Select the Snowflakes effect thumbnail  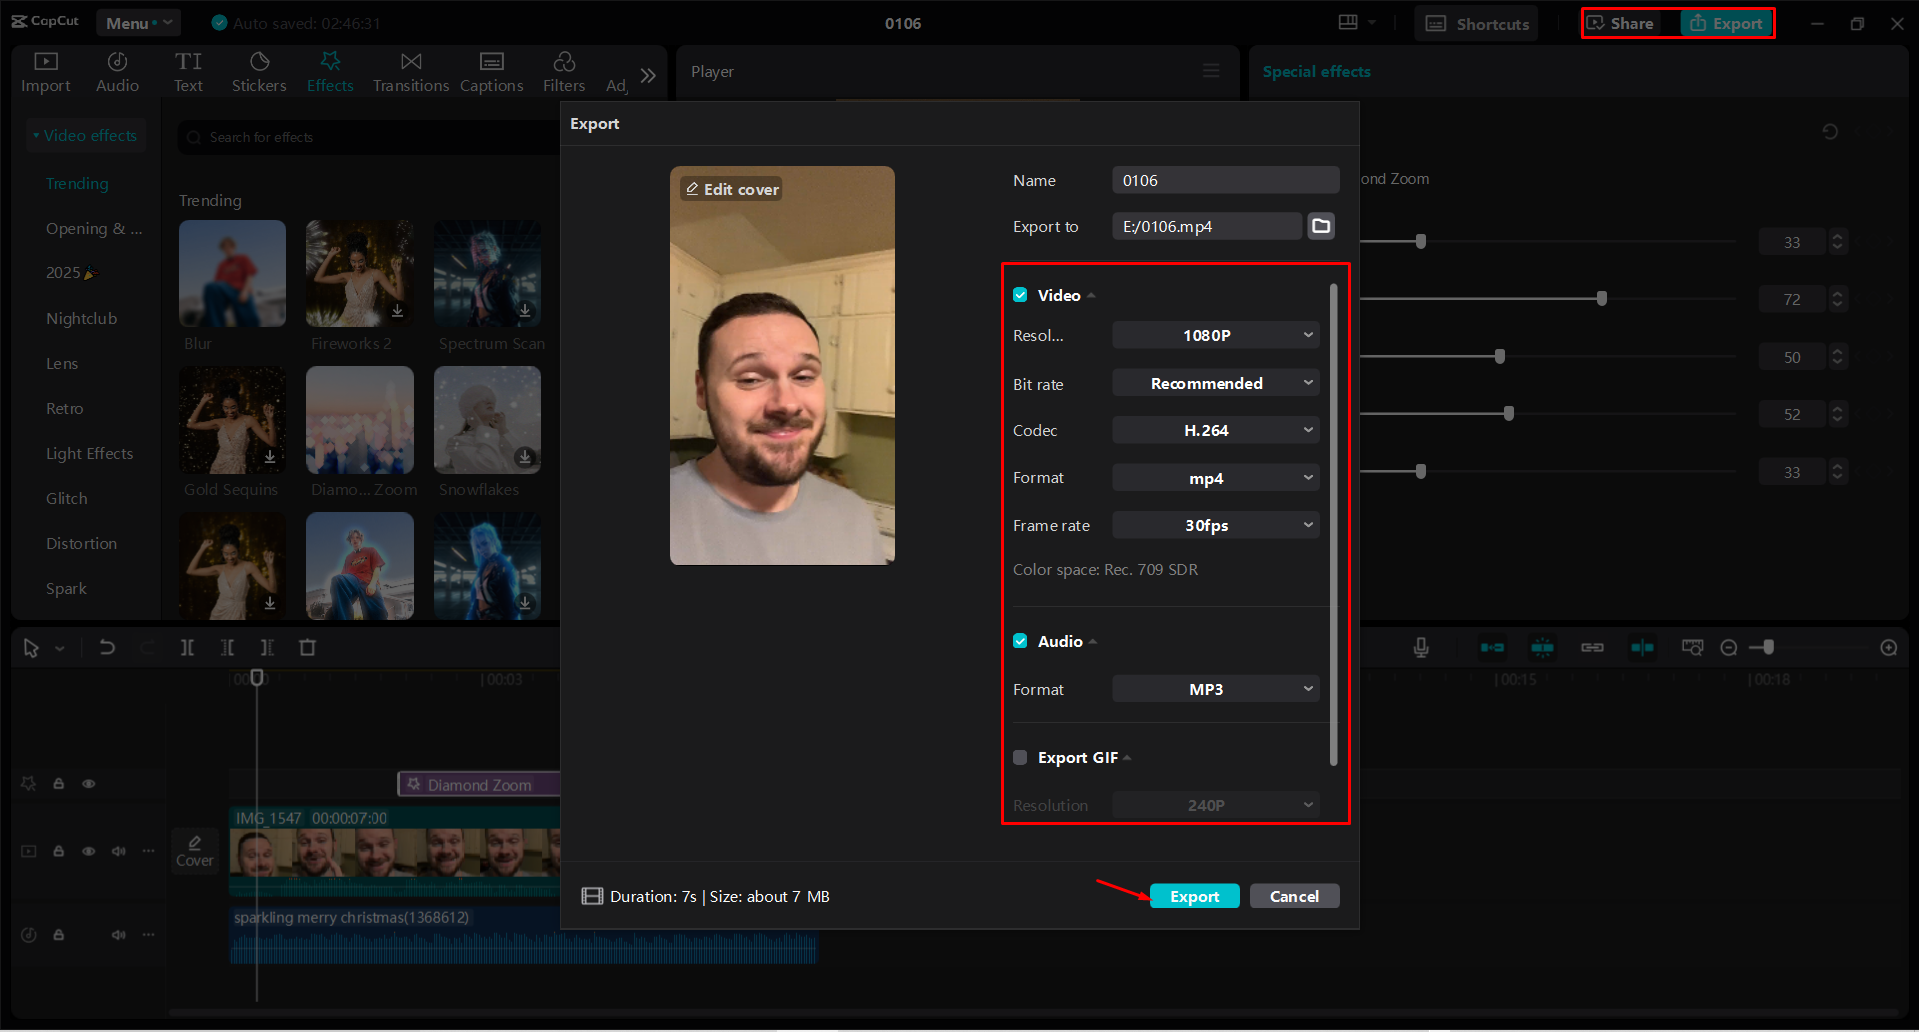pyautogui.click(x=487, y=420)
